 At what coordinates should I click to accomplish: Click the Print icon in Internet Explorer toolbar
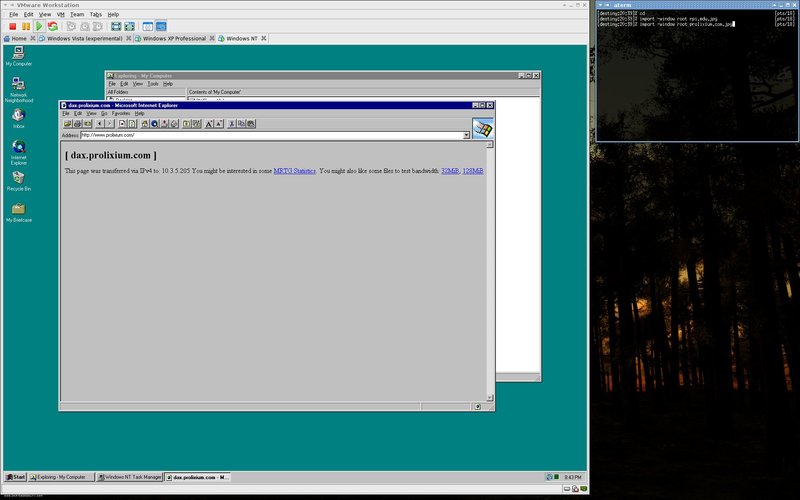click(x=78, y=124)
